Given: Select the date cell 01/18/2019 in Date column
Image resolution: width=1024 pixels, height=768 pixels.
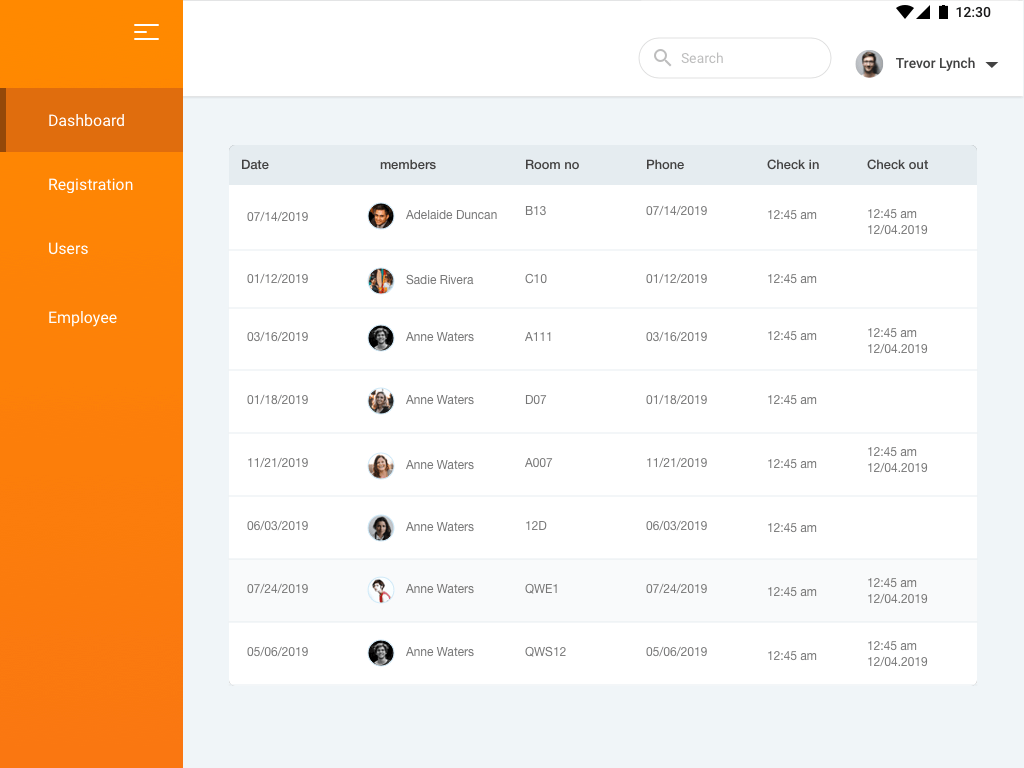Looking at the screenshot, I should (278, 400).
